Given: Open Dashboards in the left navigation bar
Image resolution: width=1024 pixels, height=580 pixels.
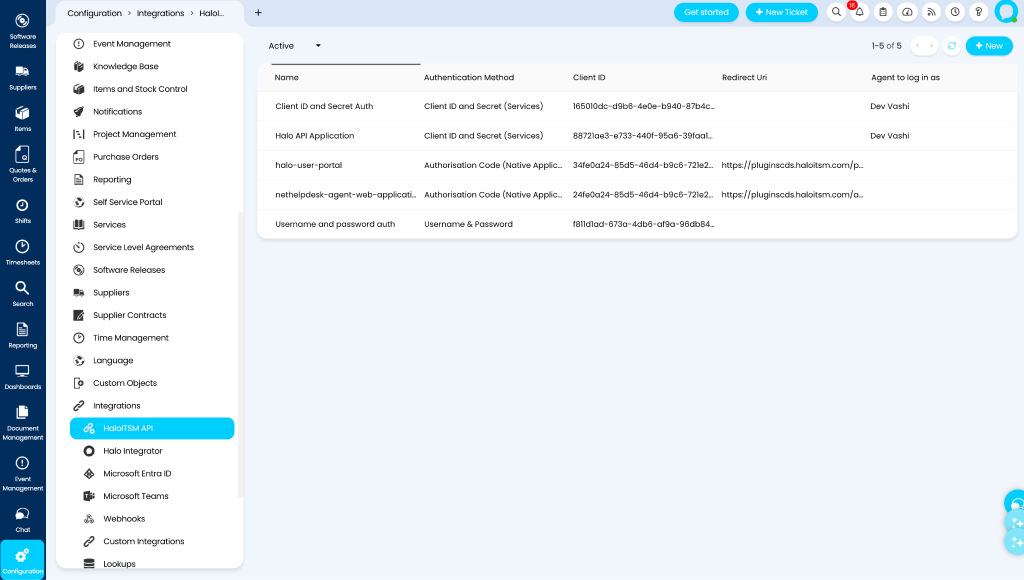Looking at the screenshot, I should pyautogui.click(x=22, y=377).
